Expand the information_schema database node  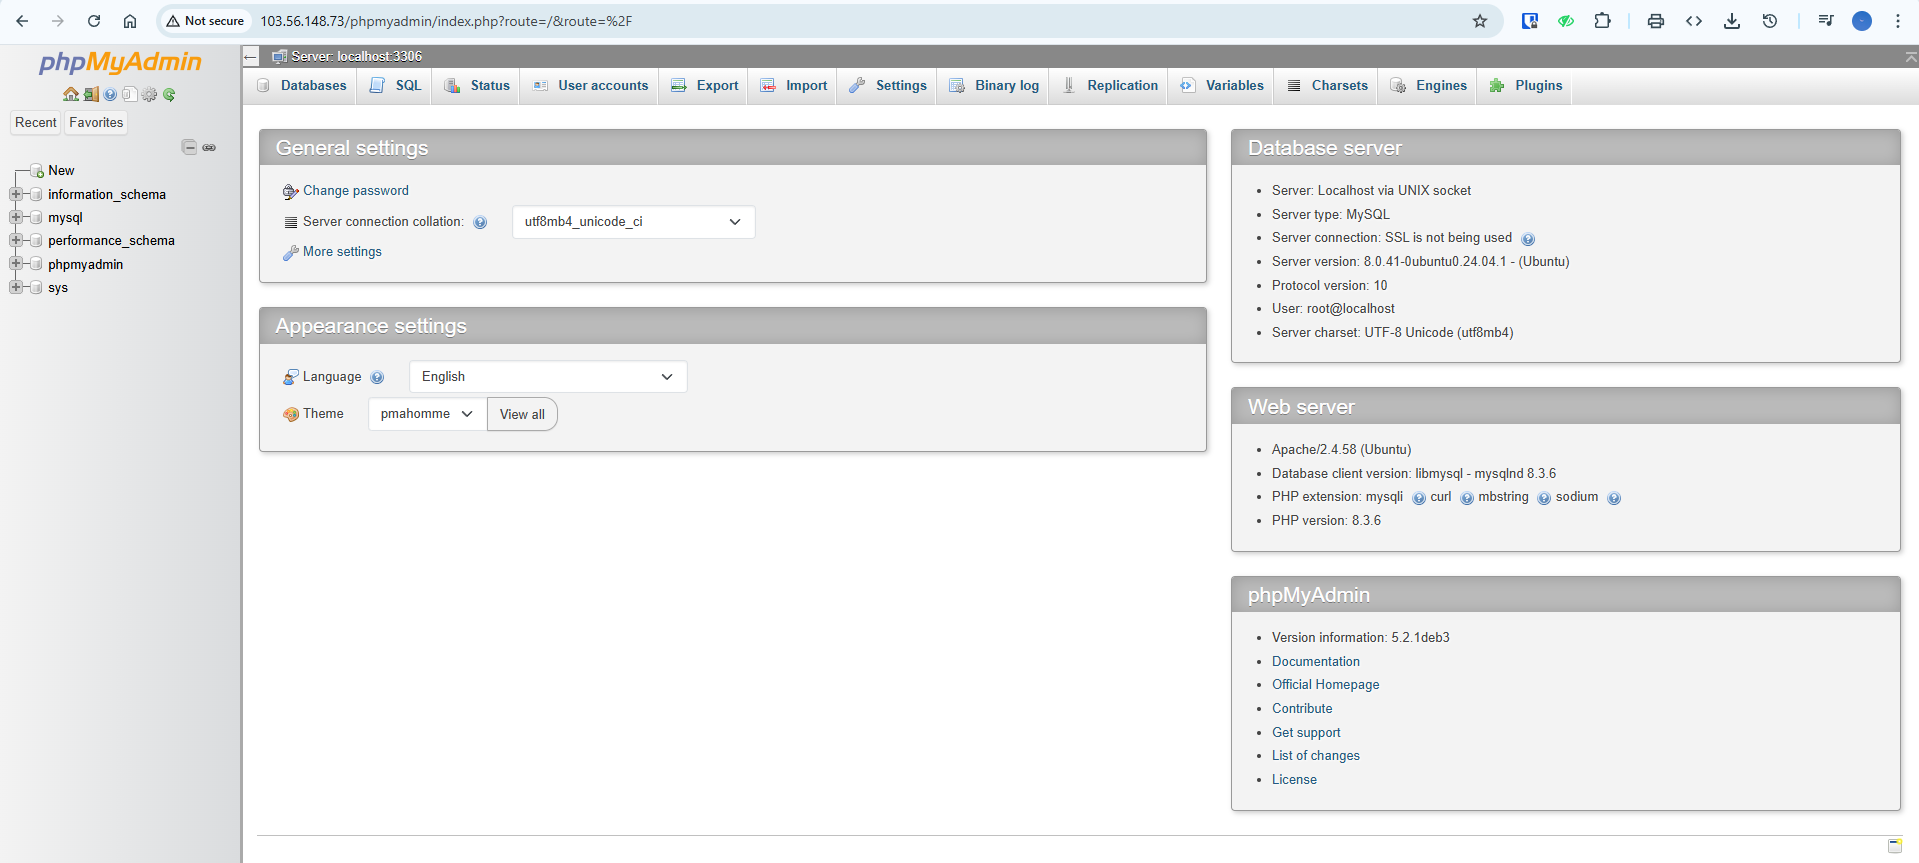click(x=16, y=194)
